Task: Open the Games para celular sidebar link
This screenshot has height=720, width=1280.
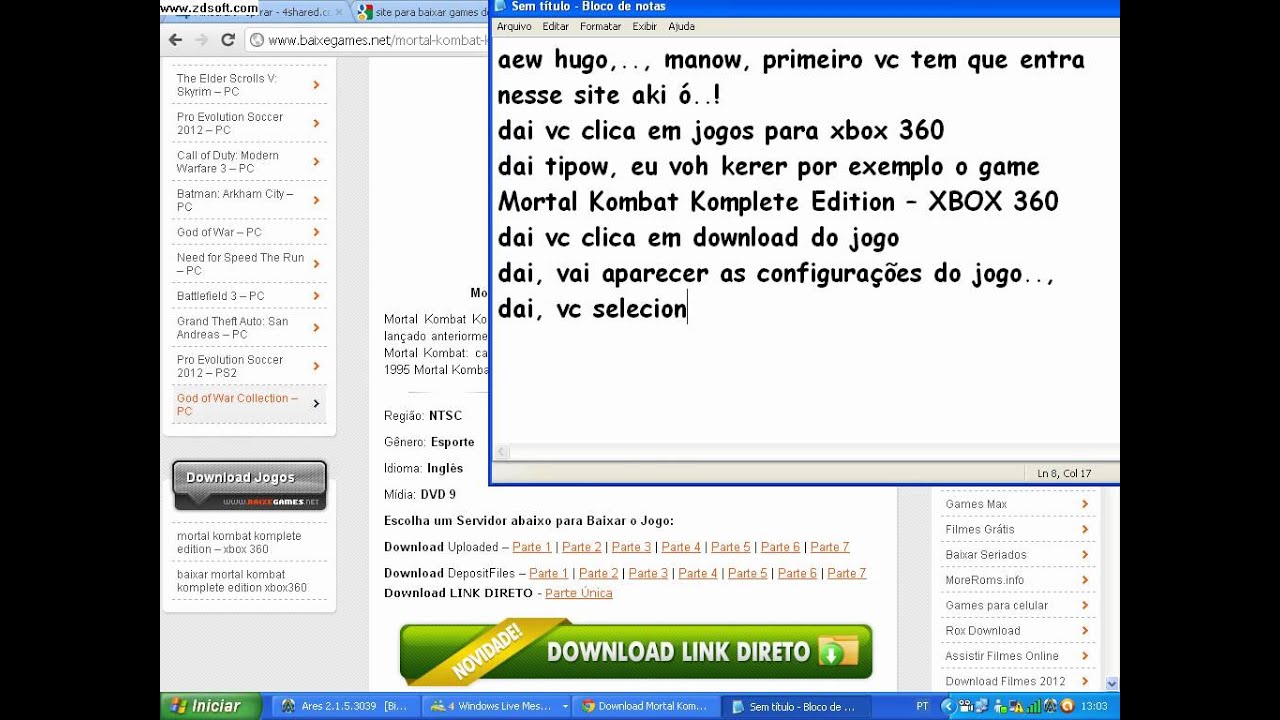Action: [x=997, y=606]
